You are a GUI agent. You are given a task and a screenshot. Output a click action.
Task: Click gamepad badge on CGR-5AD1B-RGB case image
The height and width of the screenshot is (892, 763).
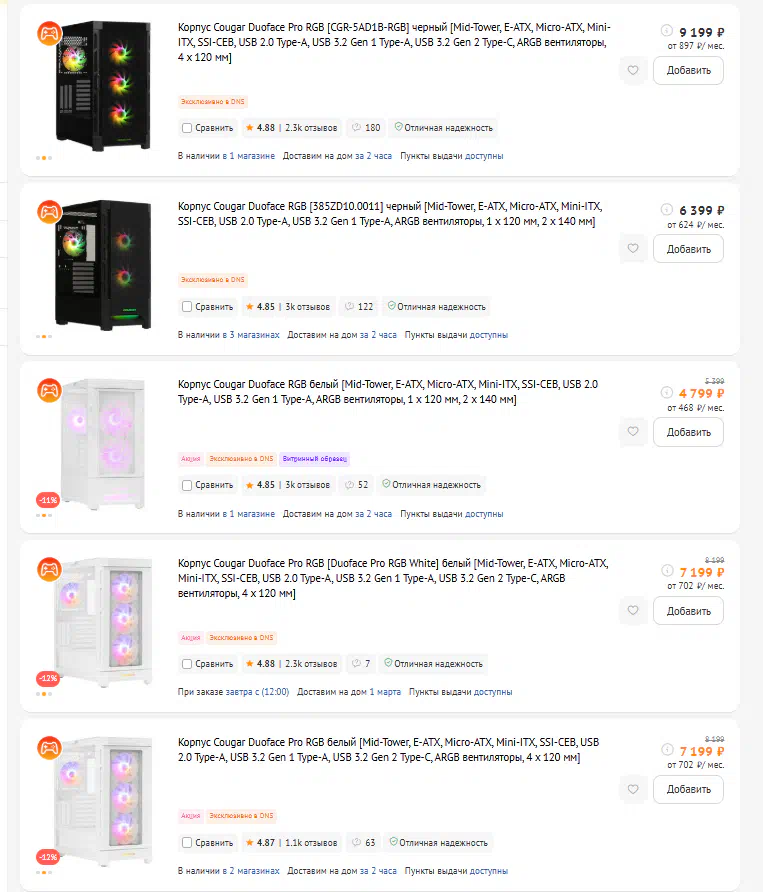click(x=48, y=33)
